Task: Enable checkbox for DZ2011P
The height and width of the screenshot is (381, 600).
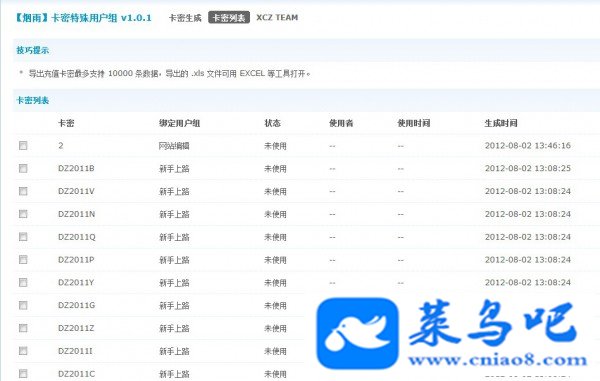Action: 23,260
